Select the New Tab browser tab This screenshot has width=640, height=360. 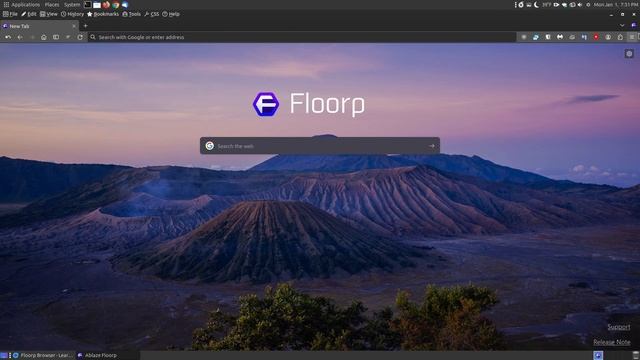(40, 26)
